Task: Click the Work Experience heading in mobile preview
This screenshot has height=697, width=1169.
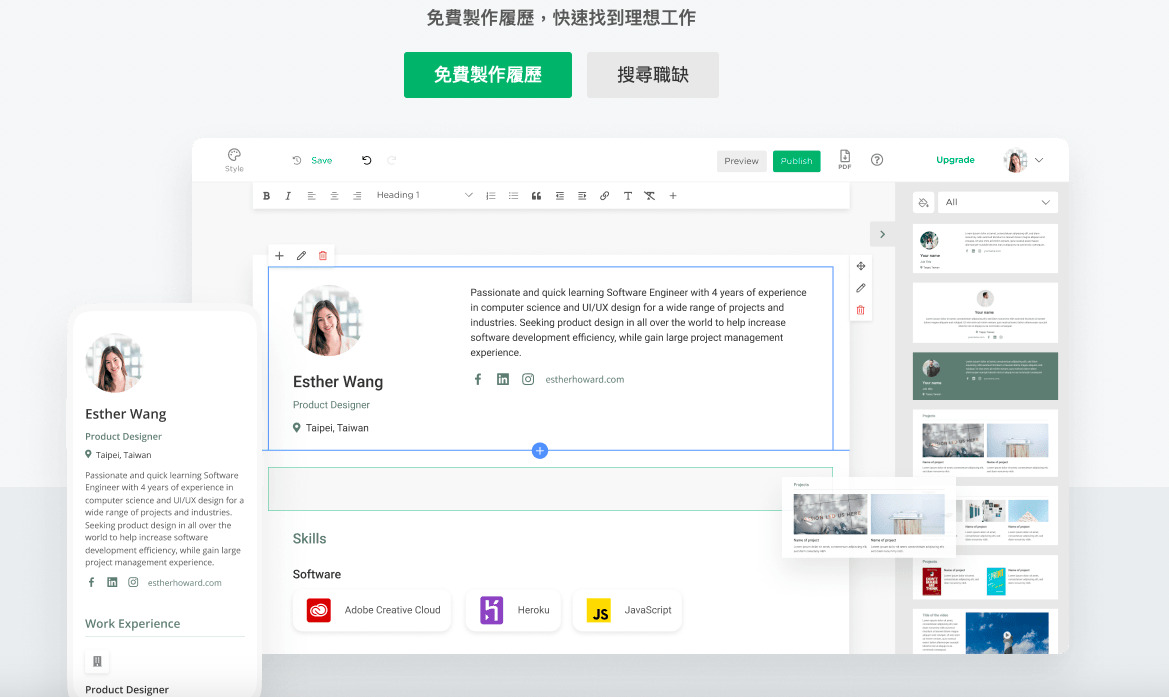Action: point(133,624)
